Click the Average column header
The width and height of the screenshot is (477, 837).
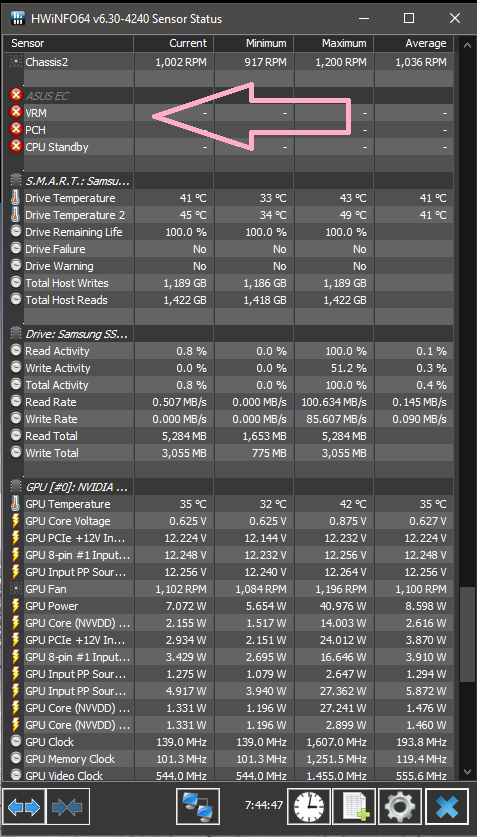tap(414, 43)
